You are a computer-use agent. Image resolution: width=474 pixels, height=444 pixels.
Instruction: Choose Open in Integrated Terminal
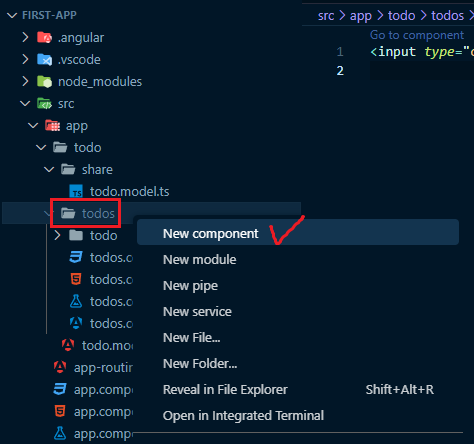click(298, 415)
